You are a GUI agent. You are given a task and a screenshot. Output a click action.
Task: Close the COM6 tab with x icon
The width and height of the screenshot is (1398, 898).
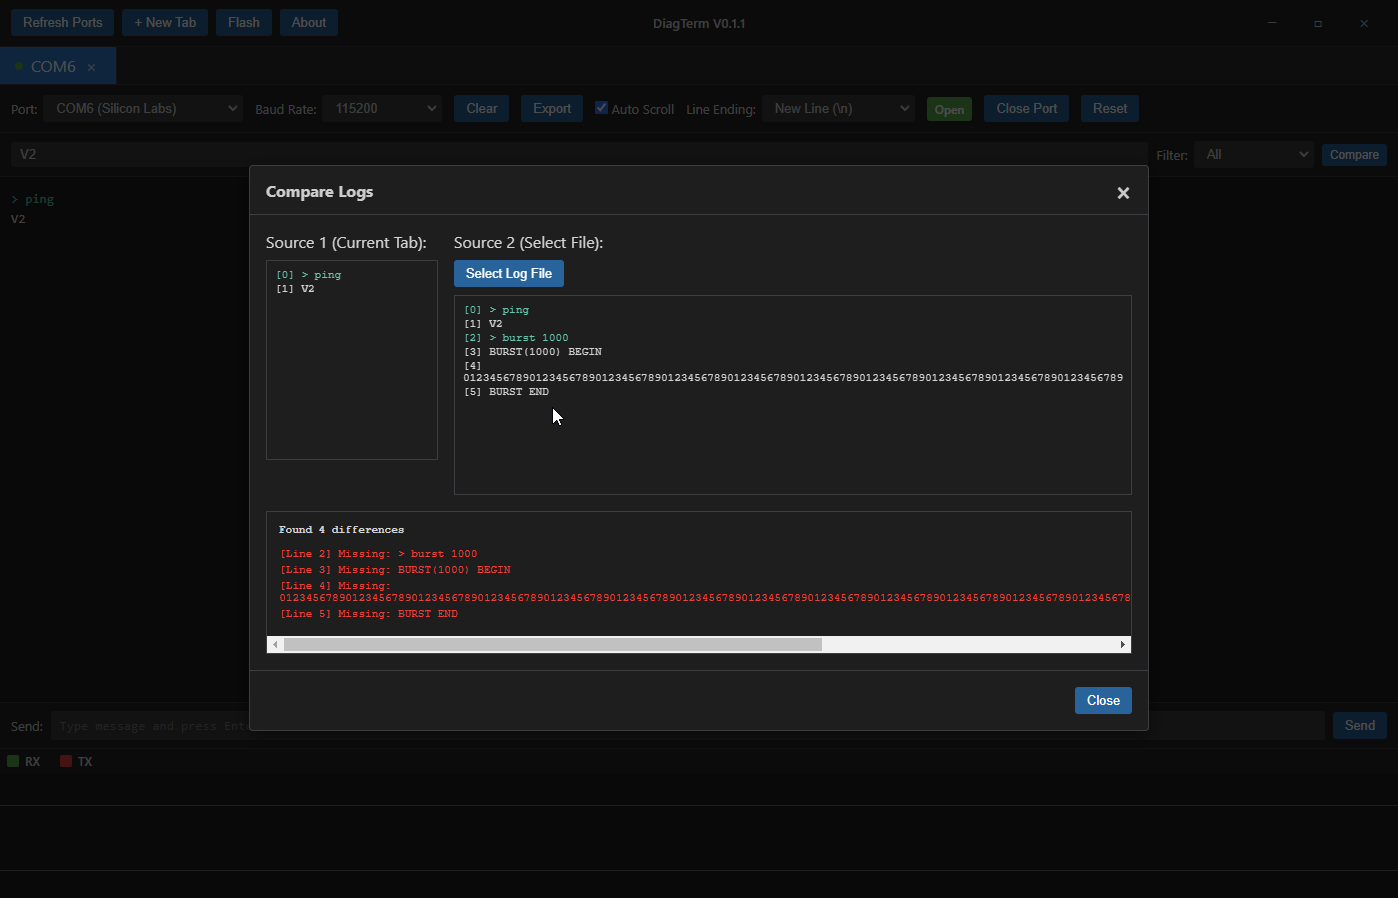click(x=92, y=67)
